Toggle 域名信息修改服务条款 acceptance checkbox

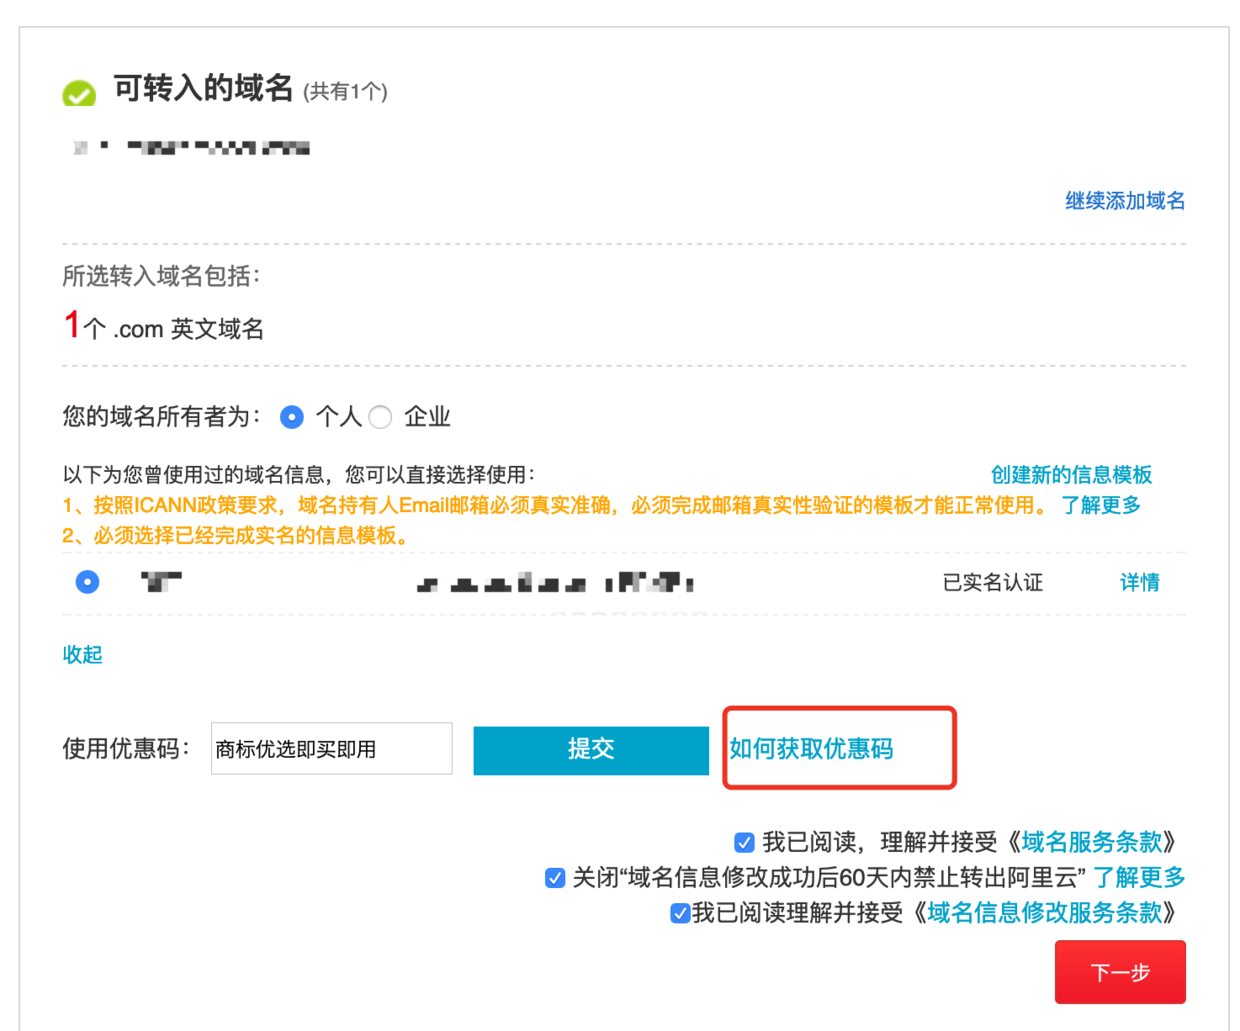click(680, 913)
